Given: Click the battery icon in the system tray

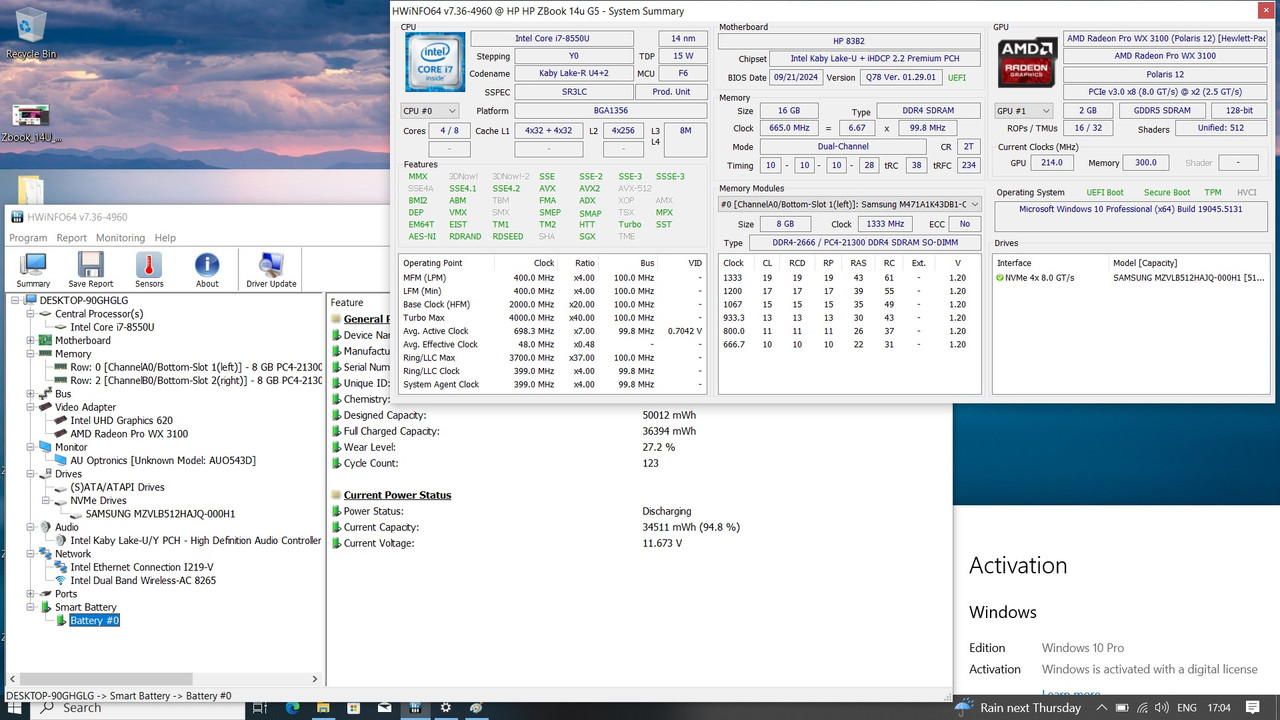Looking at the screenshot, I should pyautogui.click(x=1122, y=707).
